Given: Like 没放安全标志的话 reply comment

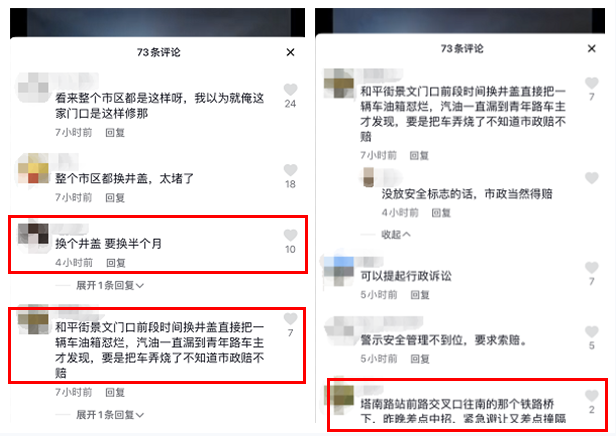Looking at the screenshot, I should [592, 178].
